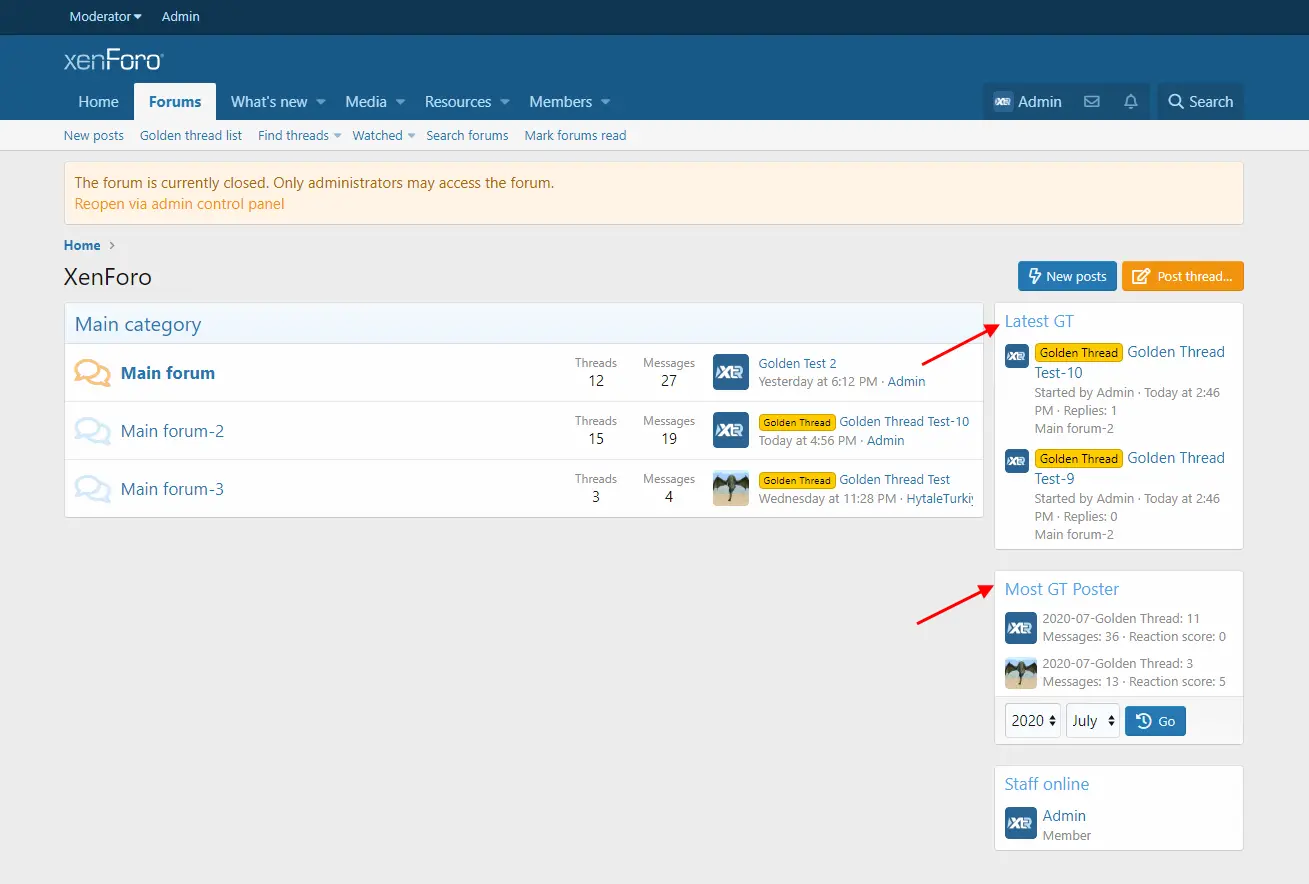The width and height of the screenshot is (1309, 884).
Task: Open the Main forum-2 link
Action: pyautogui.click(x=172, y=431)
